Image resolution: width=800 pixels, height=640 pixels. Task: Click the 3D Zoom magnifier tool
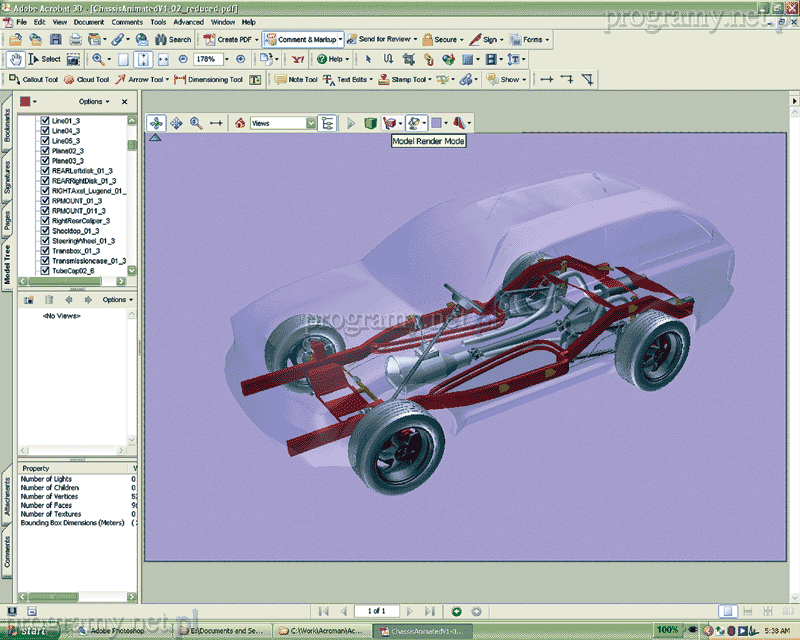point(196,123)
